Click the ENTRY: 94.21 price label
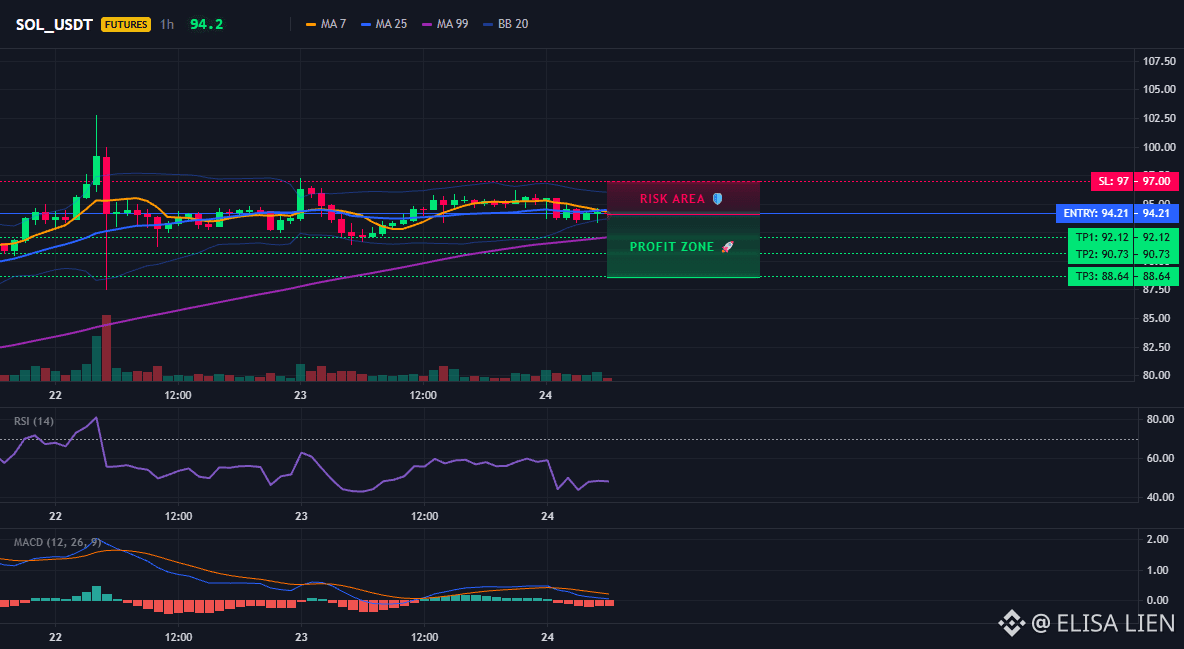The height and width of the screenshot is (649, 1184). click(1096, 214)
